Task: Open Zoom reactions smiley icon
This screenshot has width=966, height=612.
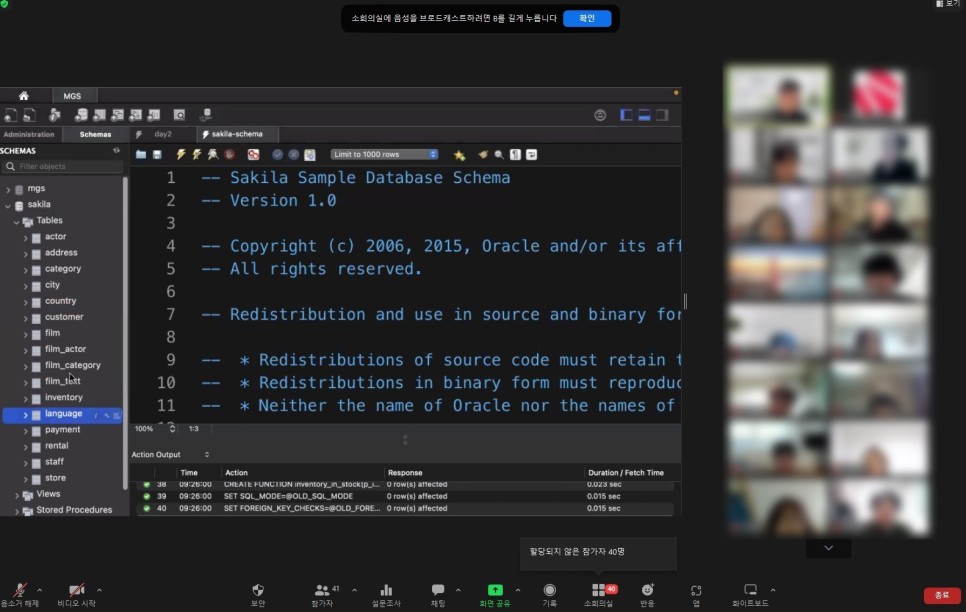Action: click(647, 591)
